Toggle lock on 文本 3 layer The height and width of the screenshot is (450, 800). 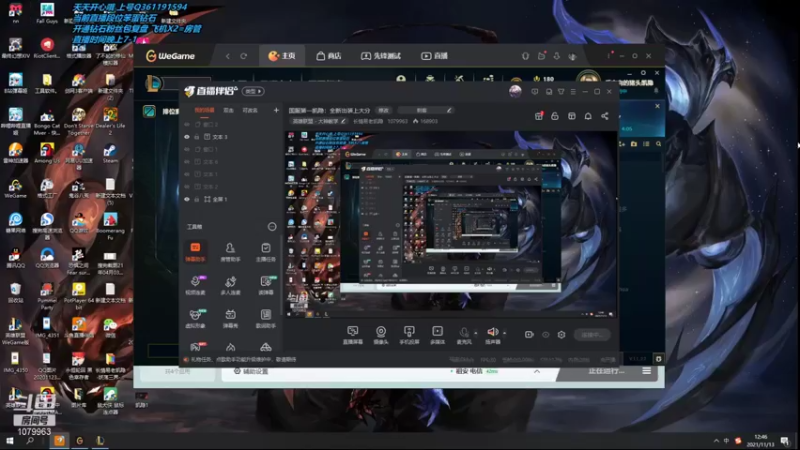click(196, 137)
